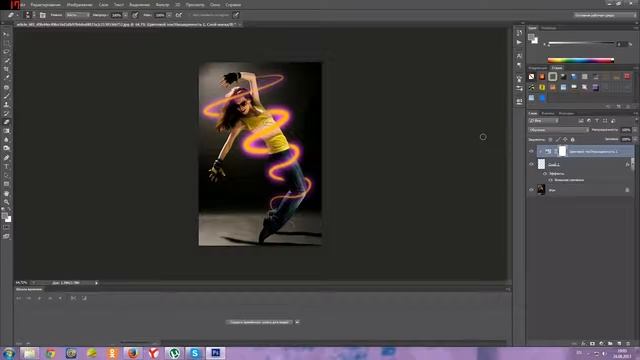
Task: Click the new group folder icon
Action: [610, 344]
